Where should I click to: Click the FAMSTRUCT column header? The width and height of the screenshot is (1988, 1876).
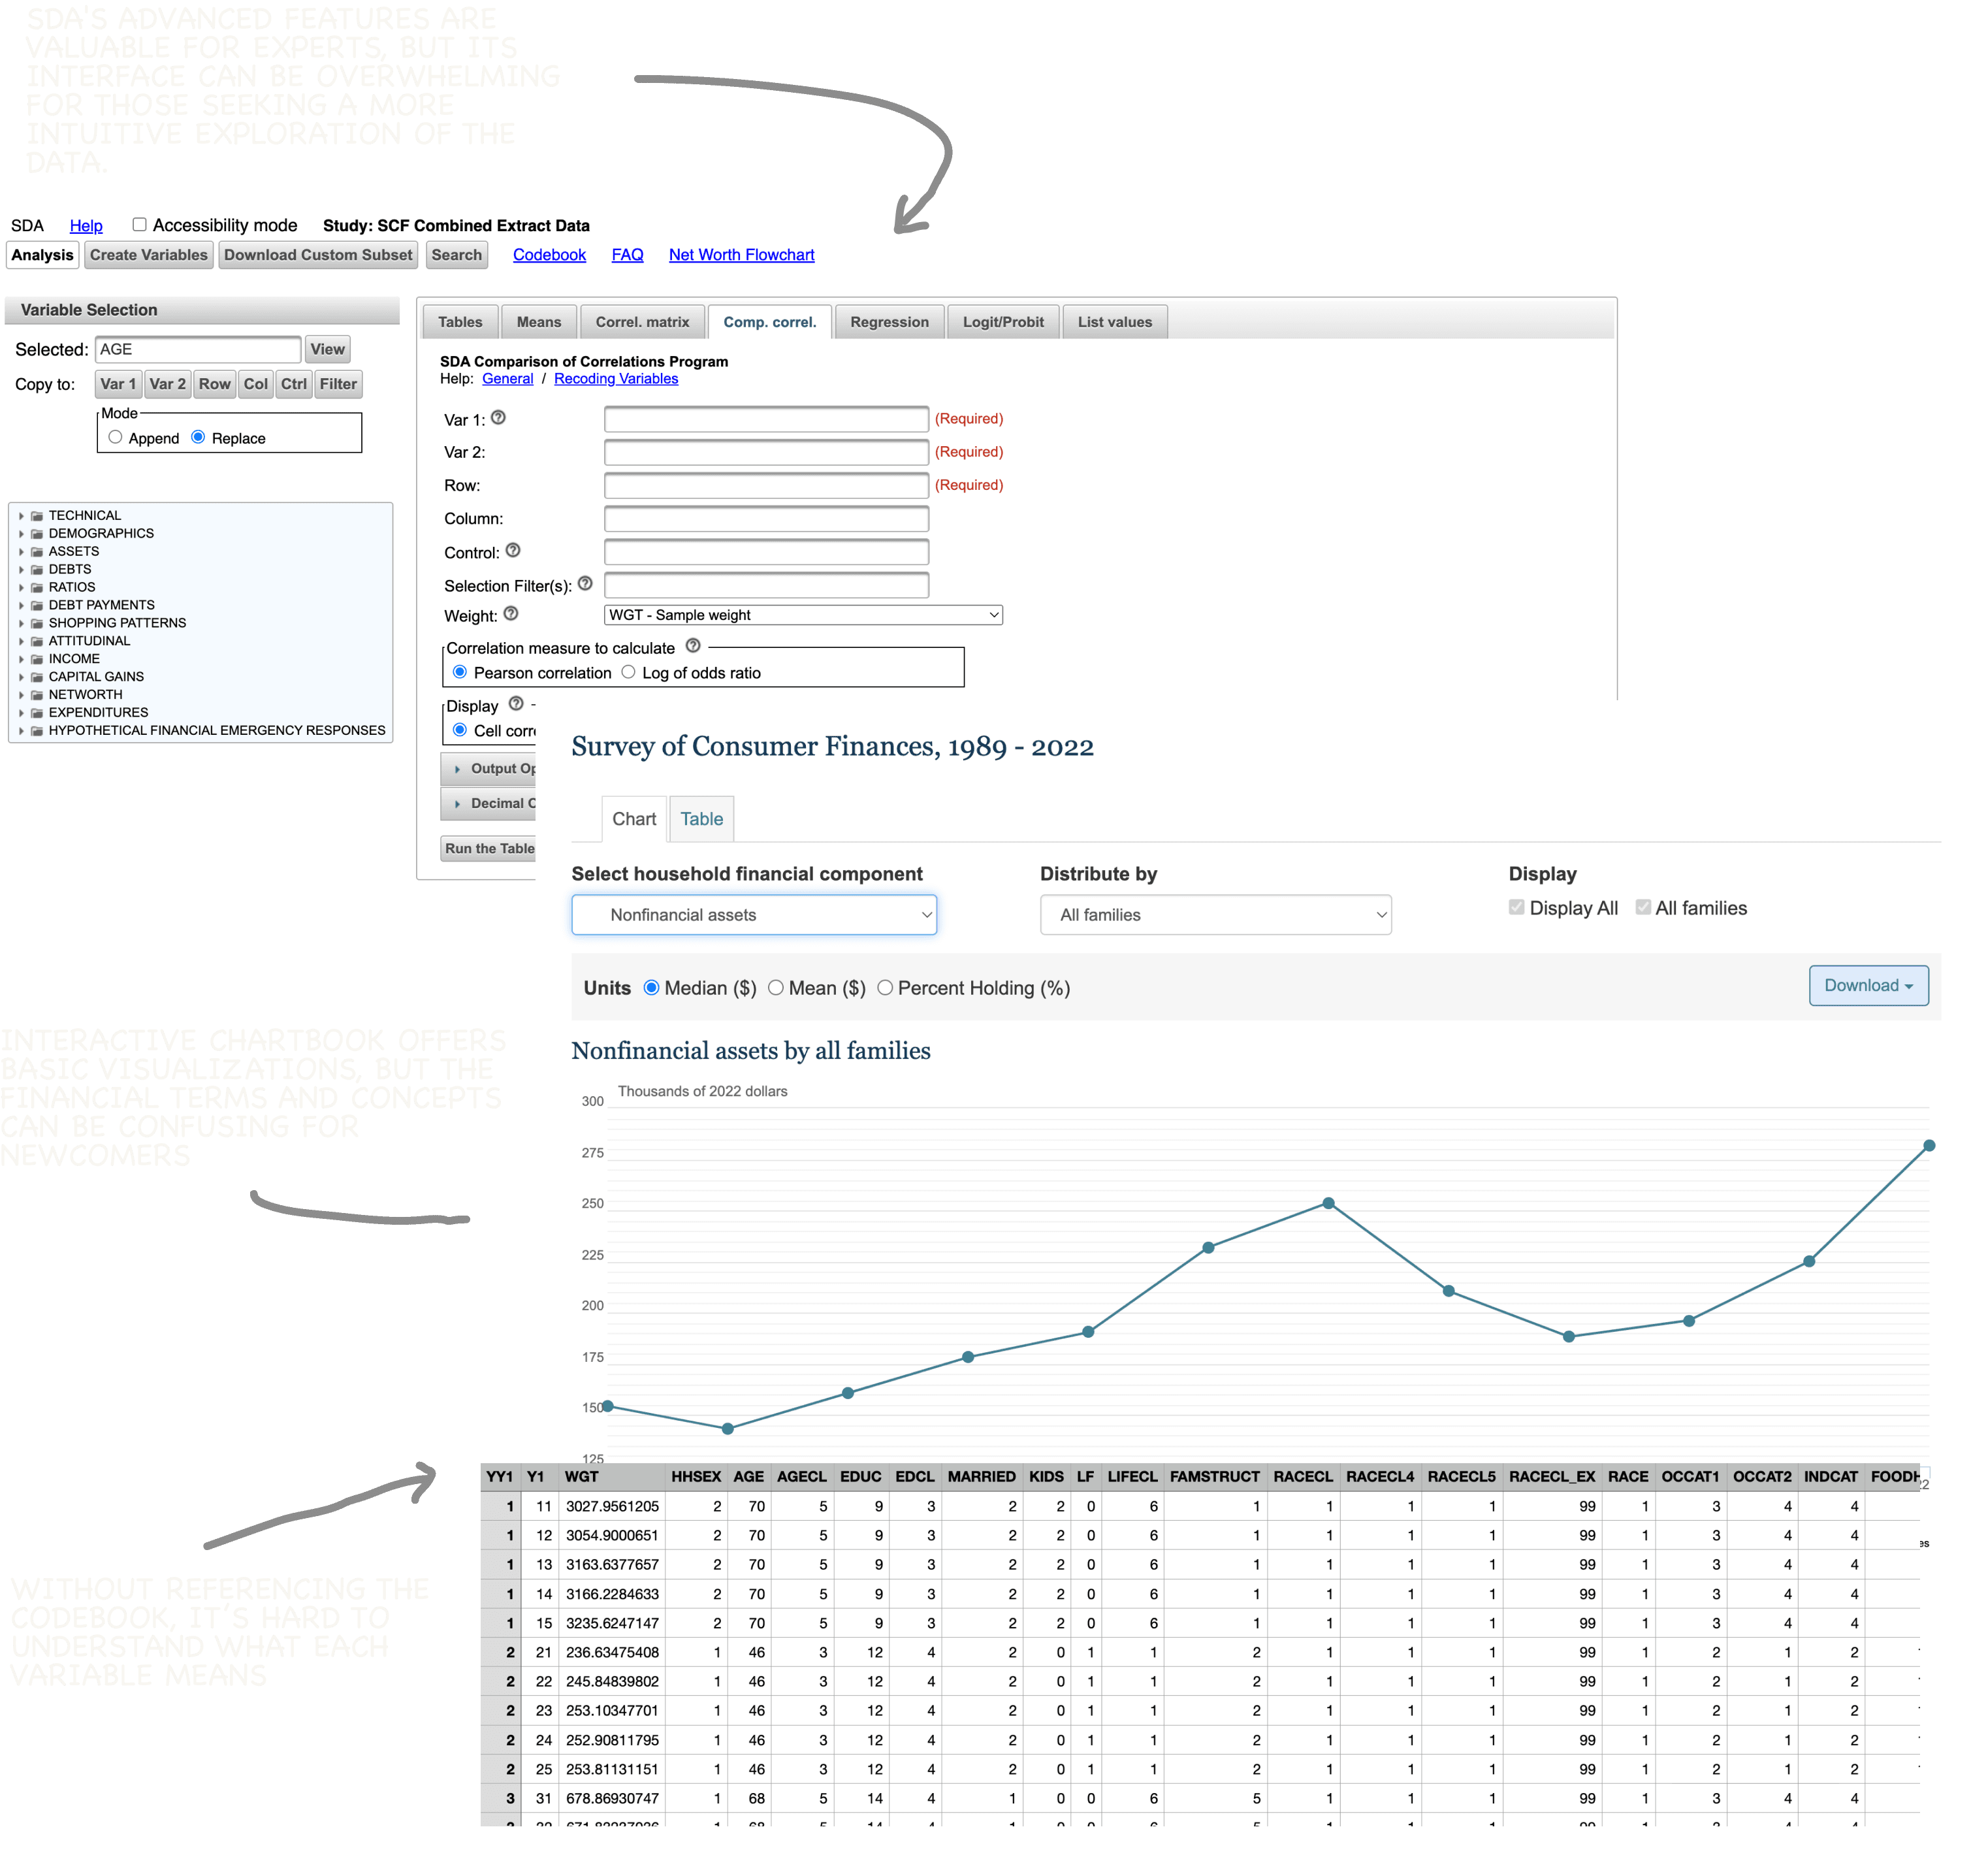click(x=1215, y=1477)
